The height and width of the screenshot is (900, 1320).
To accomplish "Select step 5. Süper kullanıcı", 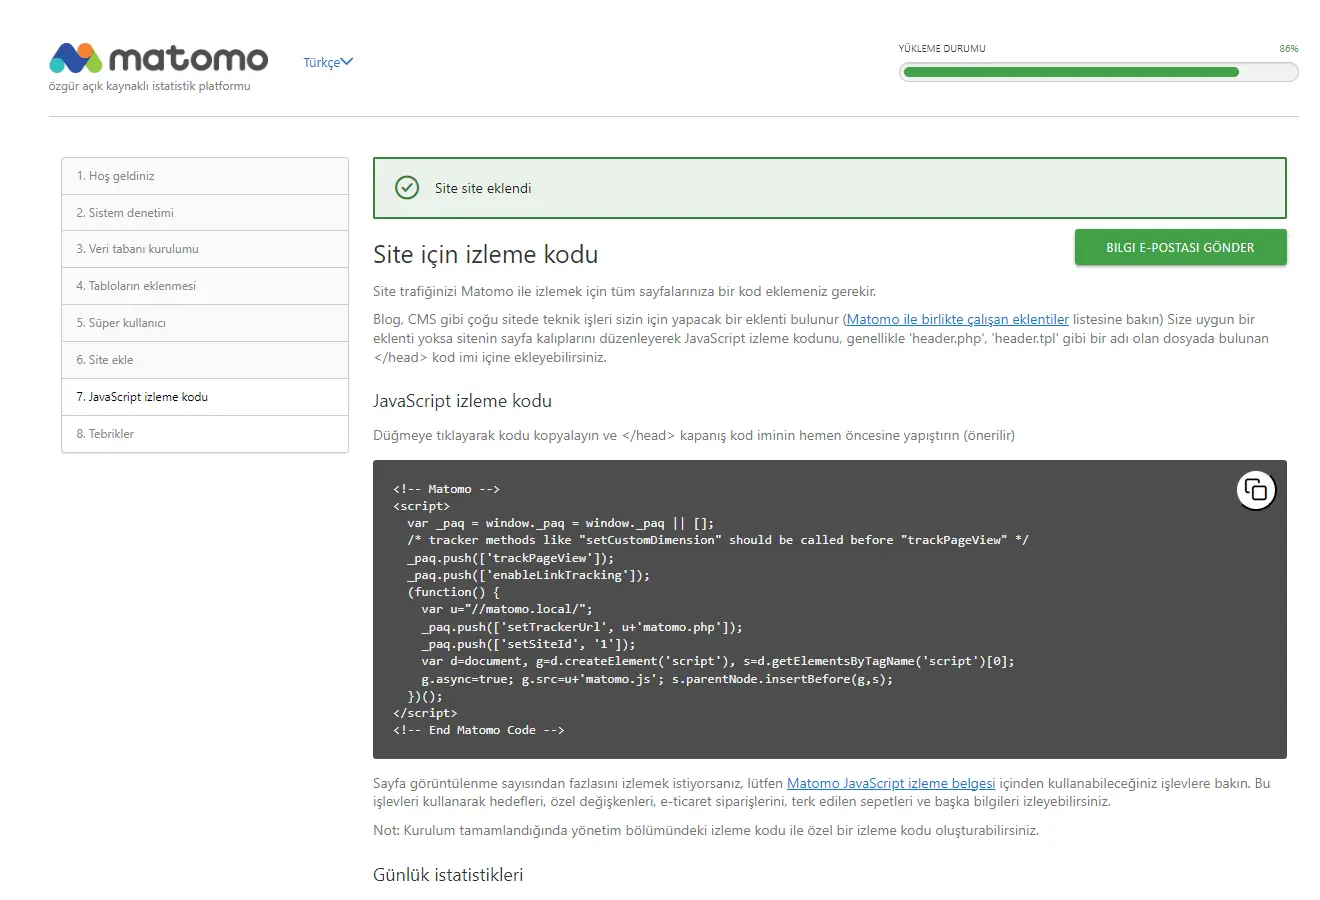I will [x=205, y=323].
